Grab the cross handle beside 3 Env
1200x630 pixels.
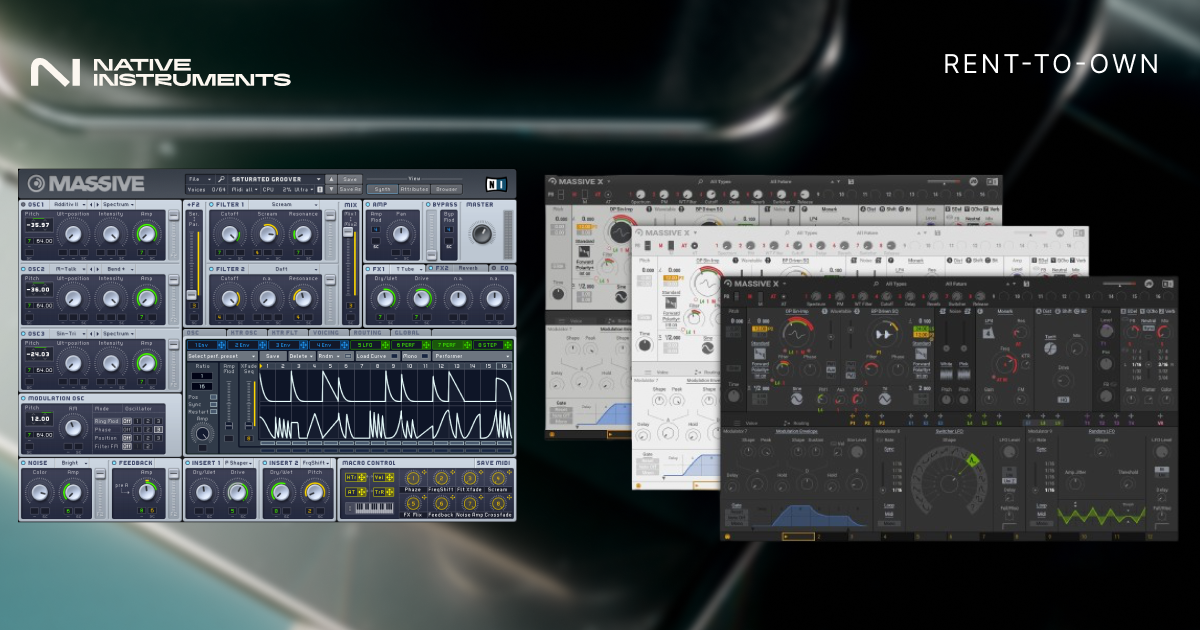(x=303, y=345)
